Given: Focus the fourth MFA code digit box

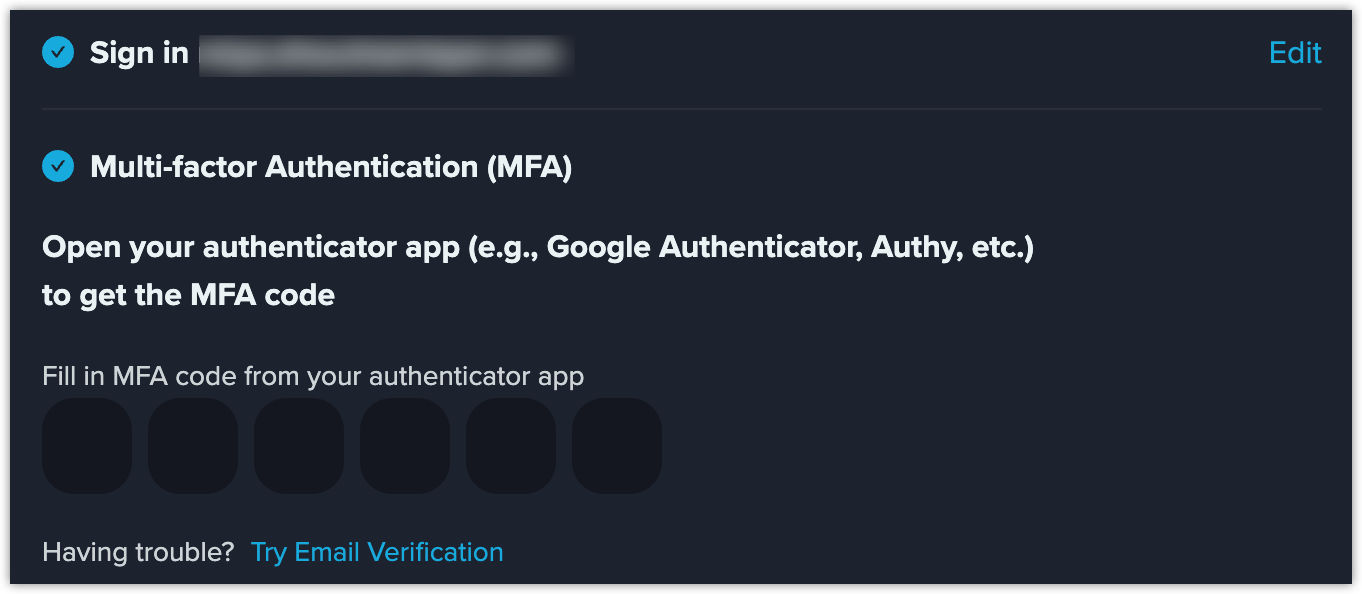Looking at the screenshot, I should (405, 446).
